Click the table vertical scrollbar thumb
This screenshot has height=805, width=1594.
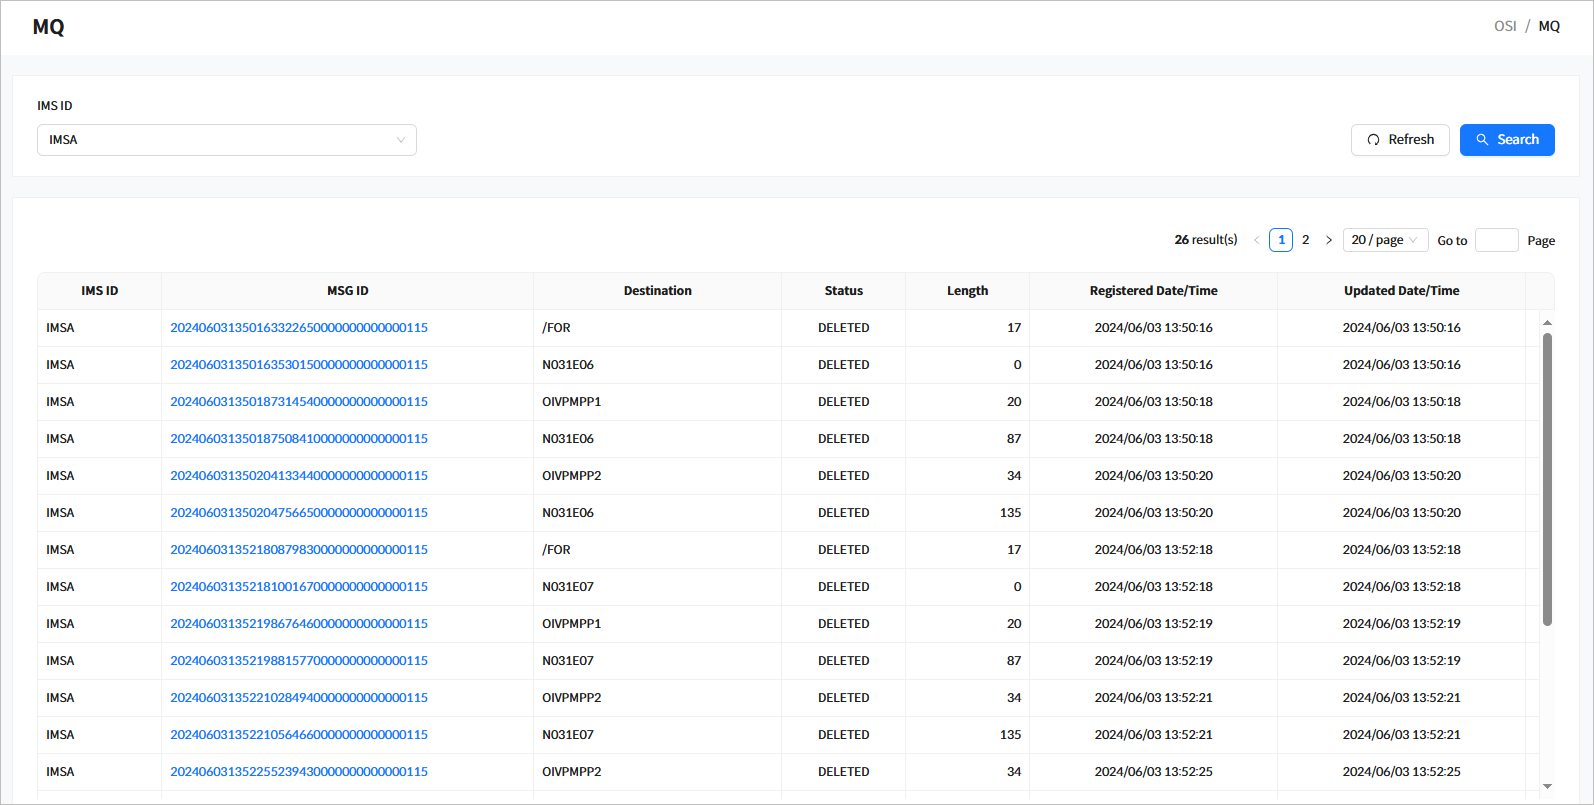point(1547,480)
